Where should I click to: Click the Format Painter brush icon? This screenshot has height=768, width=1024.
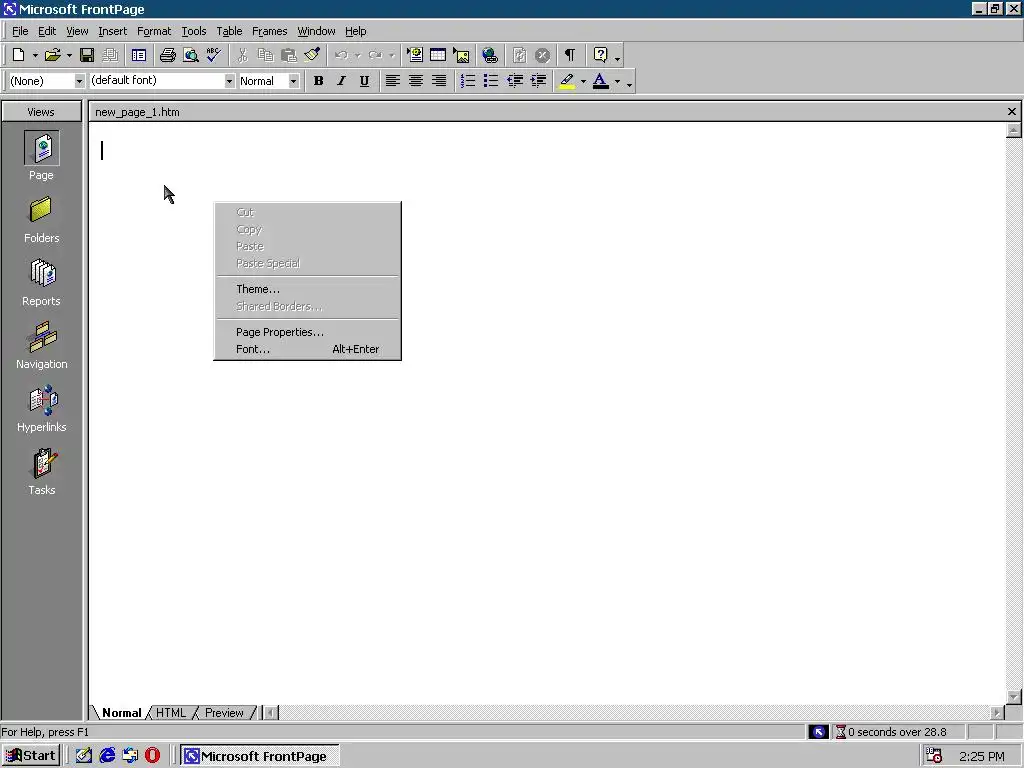point(312,56)
